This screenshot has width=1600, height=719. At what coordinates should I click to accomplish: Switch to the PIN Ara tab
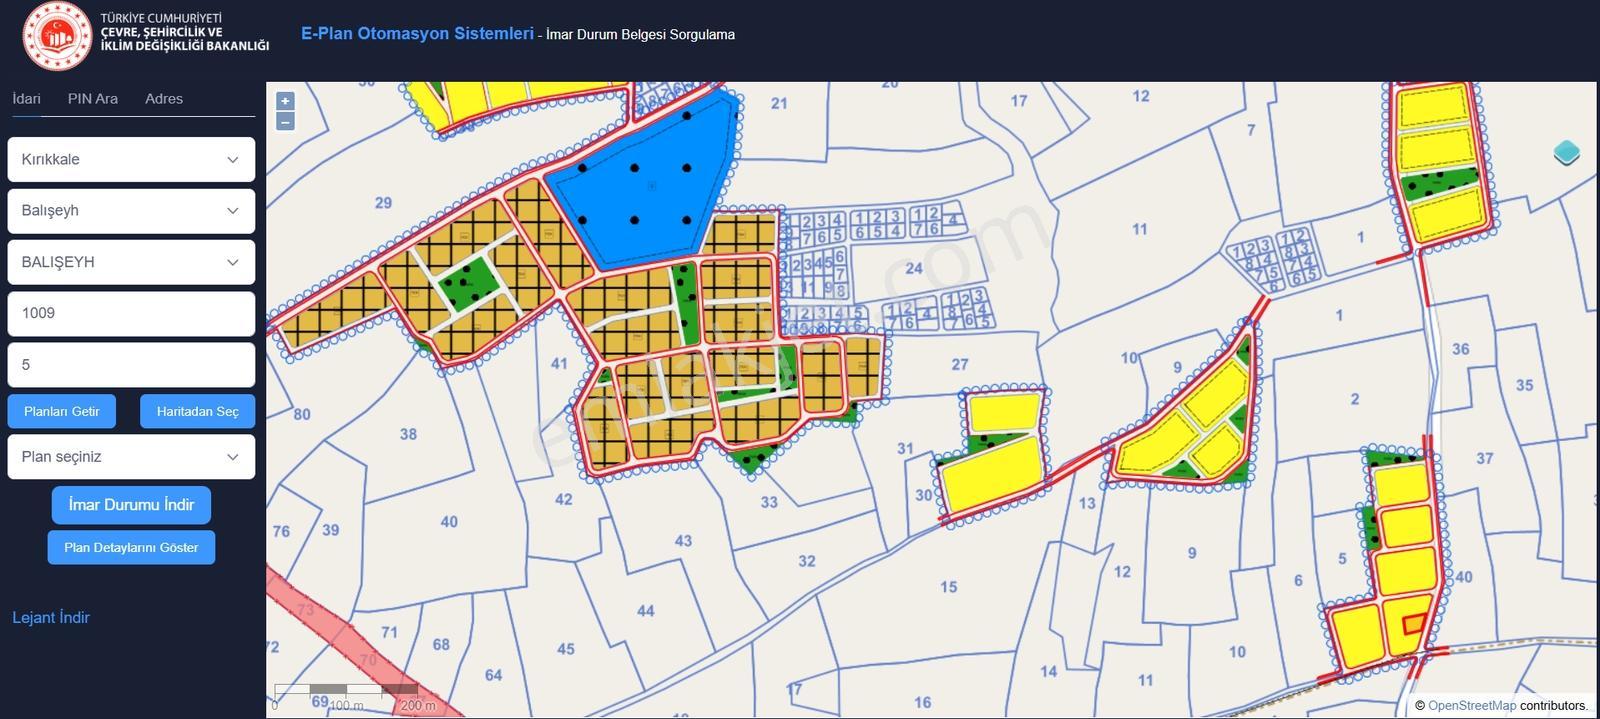[93, 99]
